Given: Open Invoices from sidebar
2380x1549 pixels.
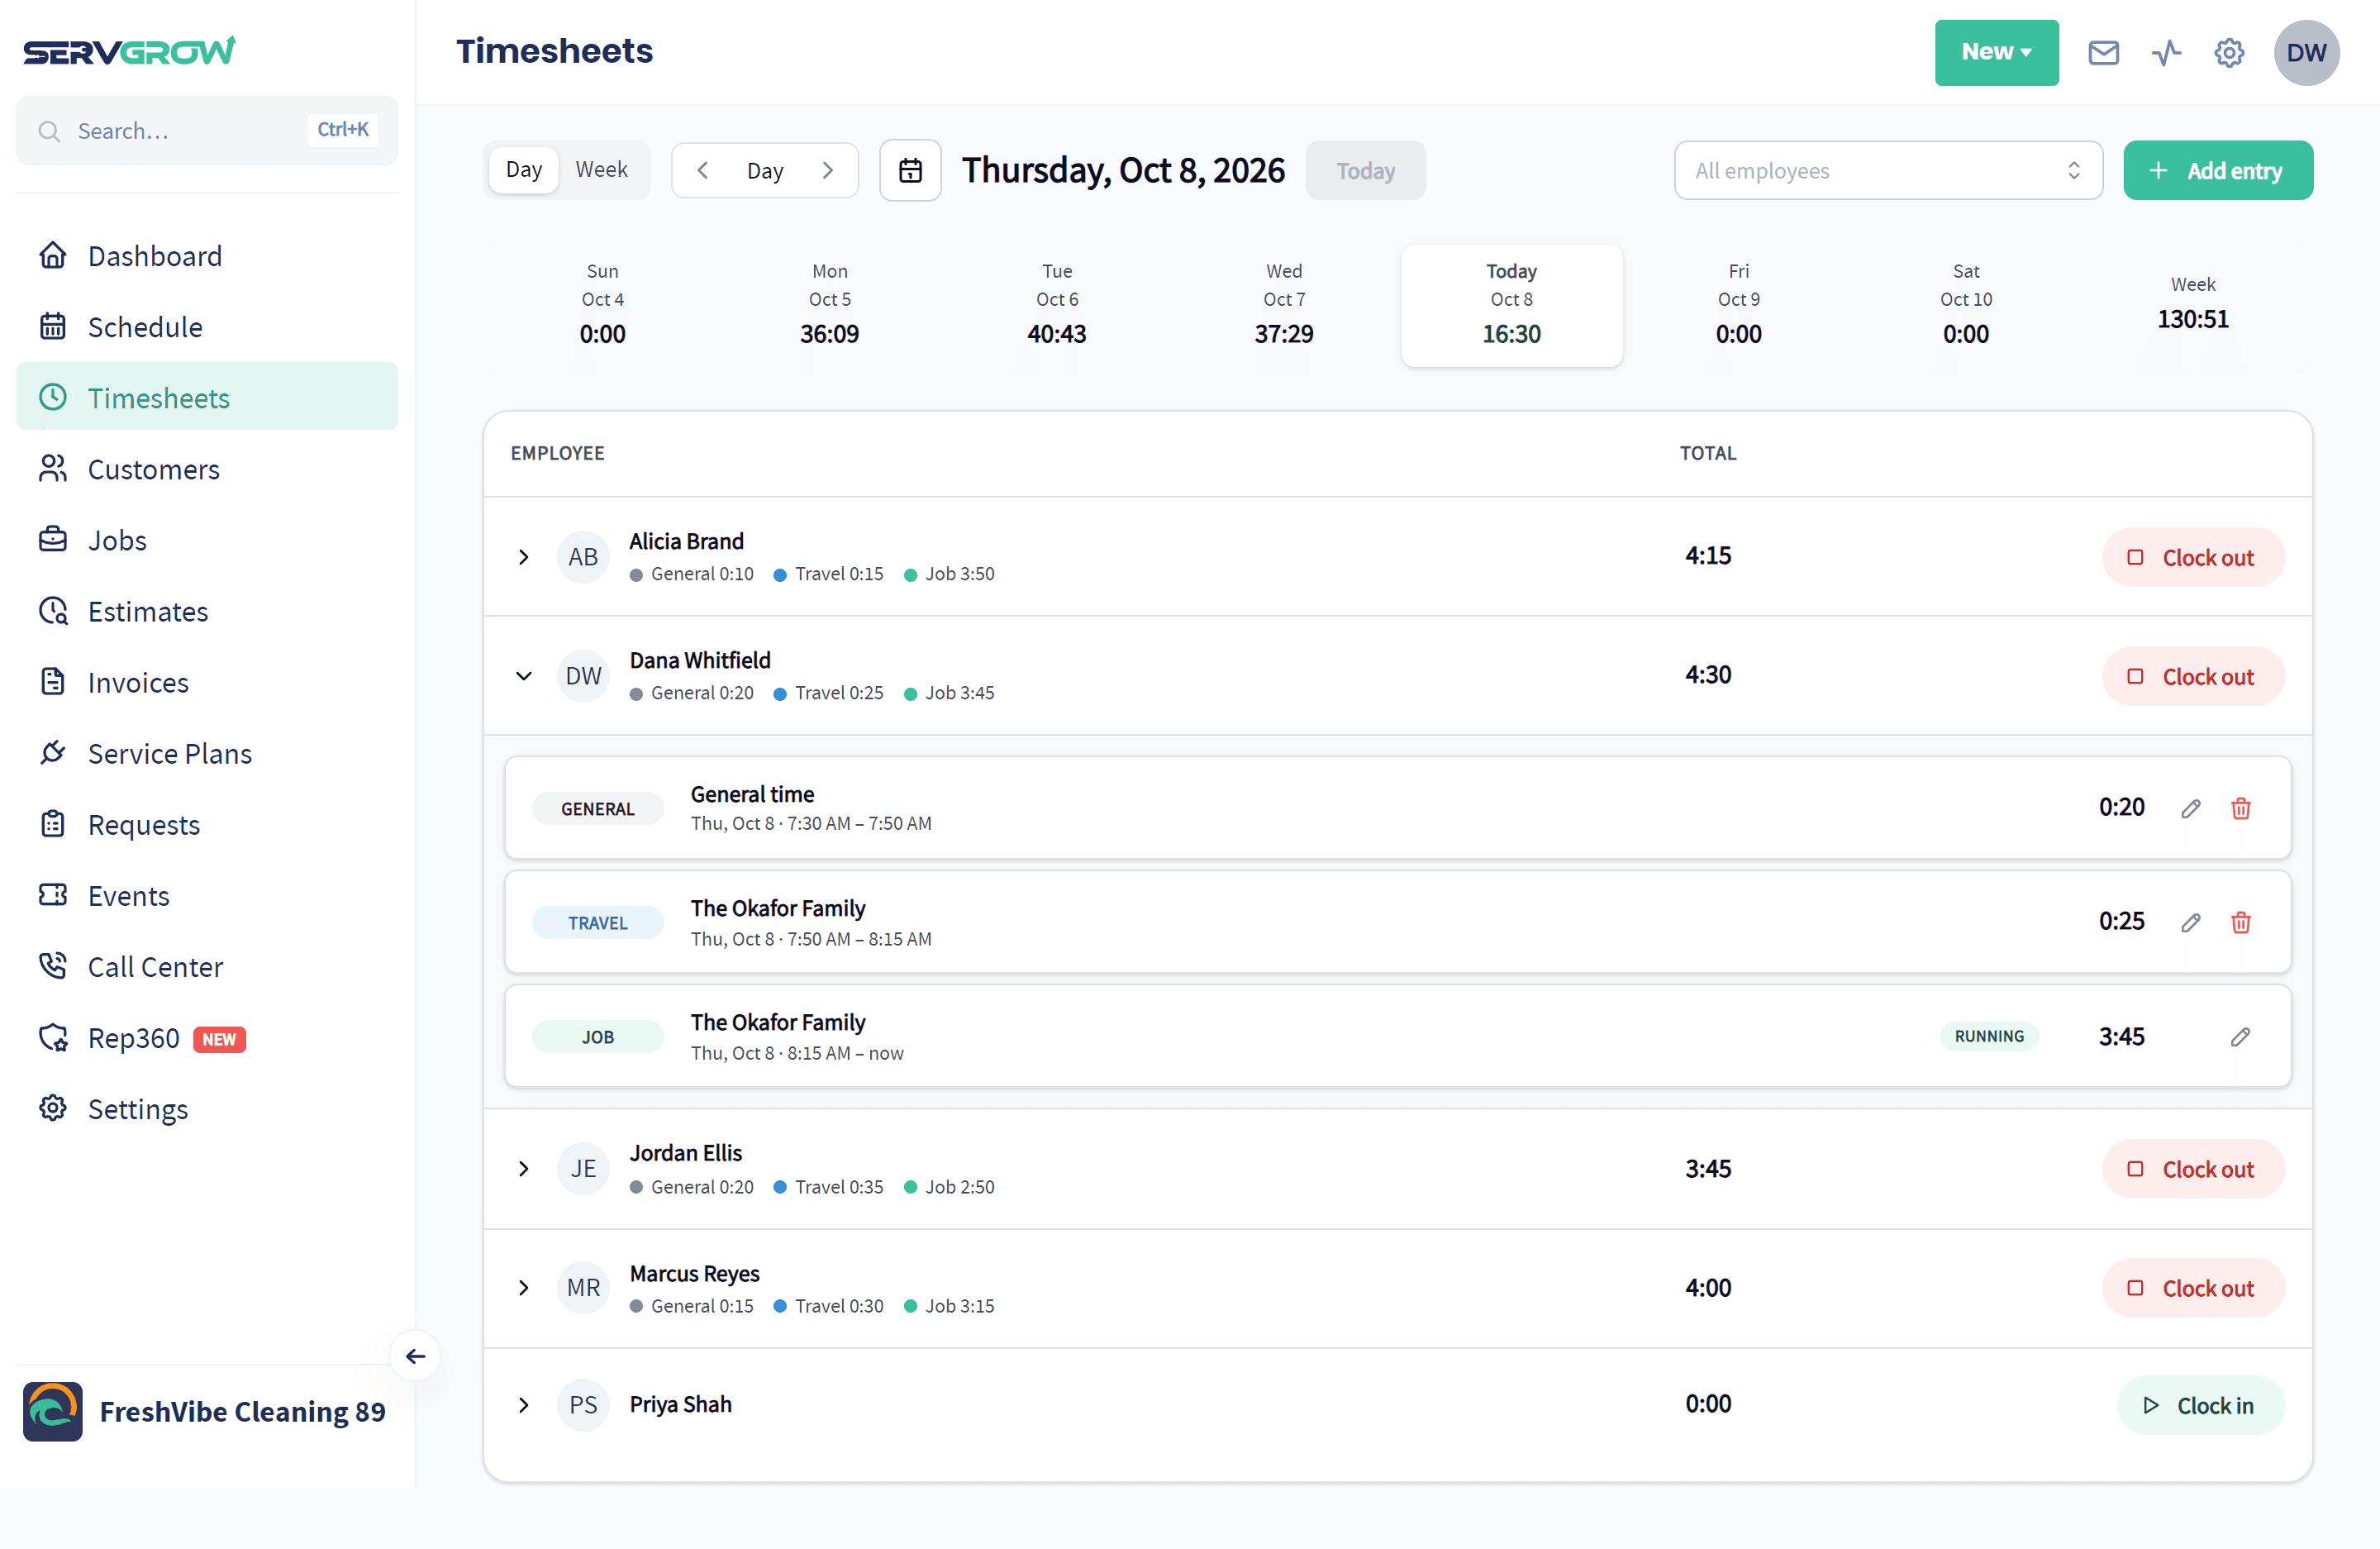Looking at the screenshot, I should click(x=207, y=682).
